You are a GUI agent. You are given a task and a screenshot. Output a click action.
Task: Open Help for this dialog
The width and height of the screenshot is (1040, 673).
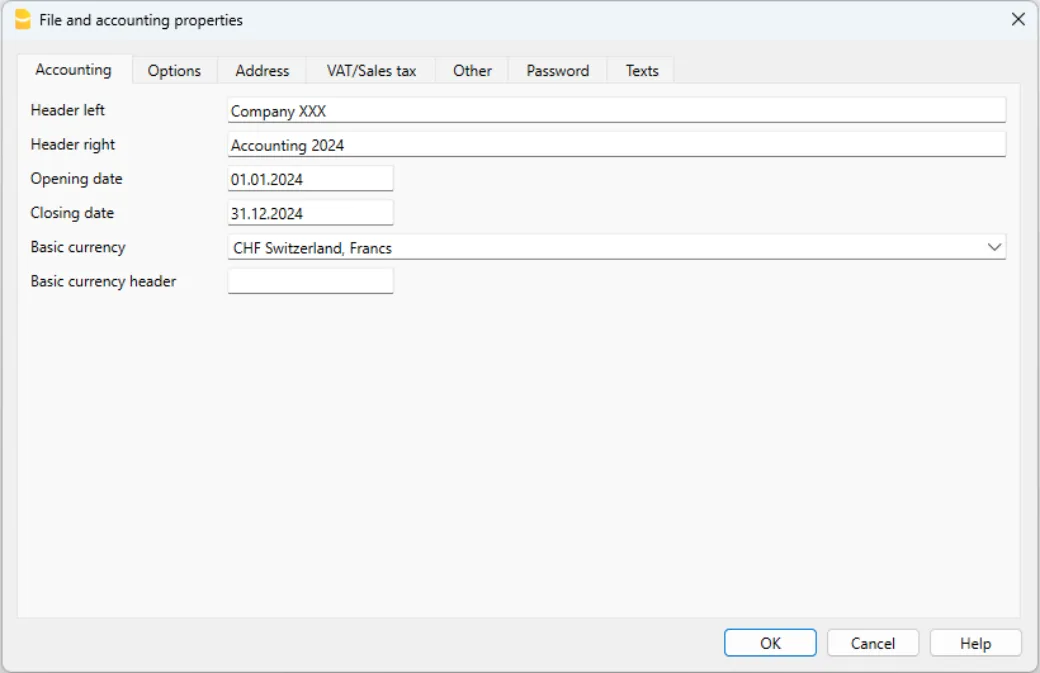[975, 643]
